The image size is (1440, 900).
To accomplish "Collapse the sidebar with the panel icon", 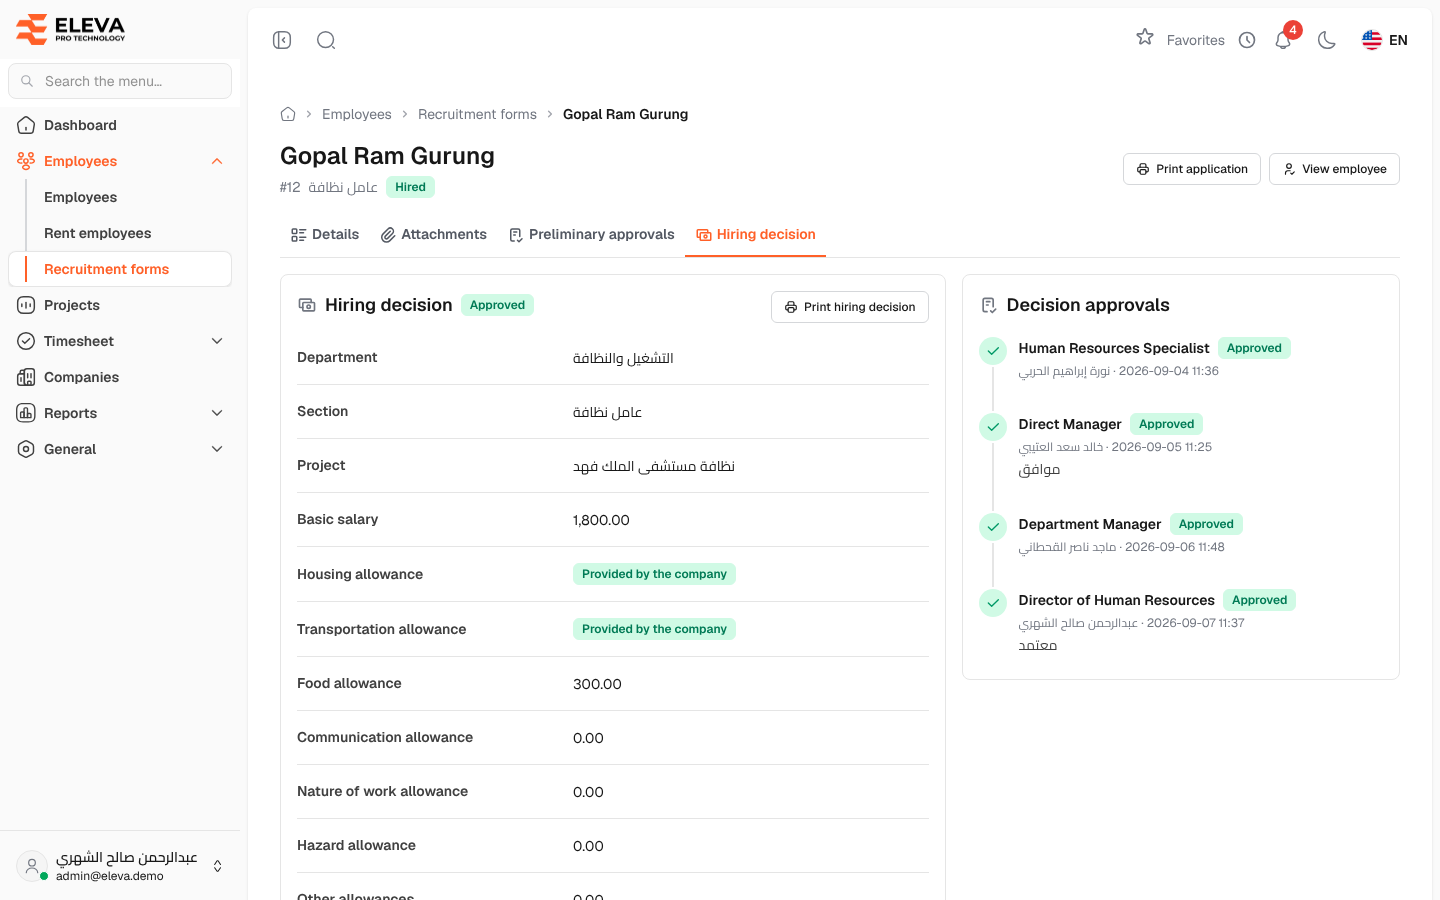I will pos(282,40).
